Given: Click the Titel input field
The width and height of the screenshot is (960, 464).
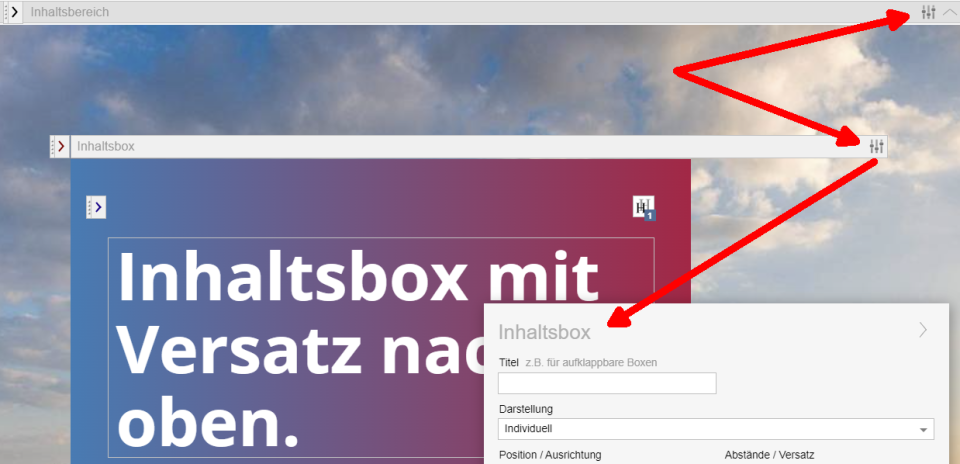Looking at the screenshot, I should pyautogui.click(x=607, y=383).
